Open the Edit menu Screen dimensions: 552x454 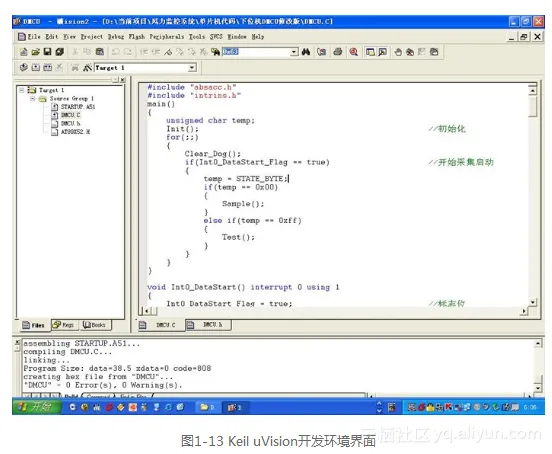point(52,37)
